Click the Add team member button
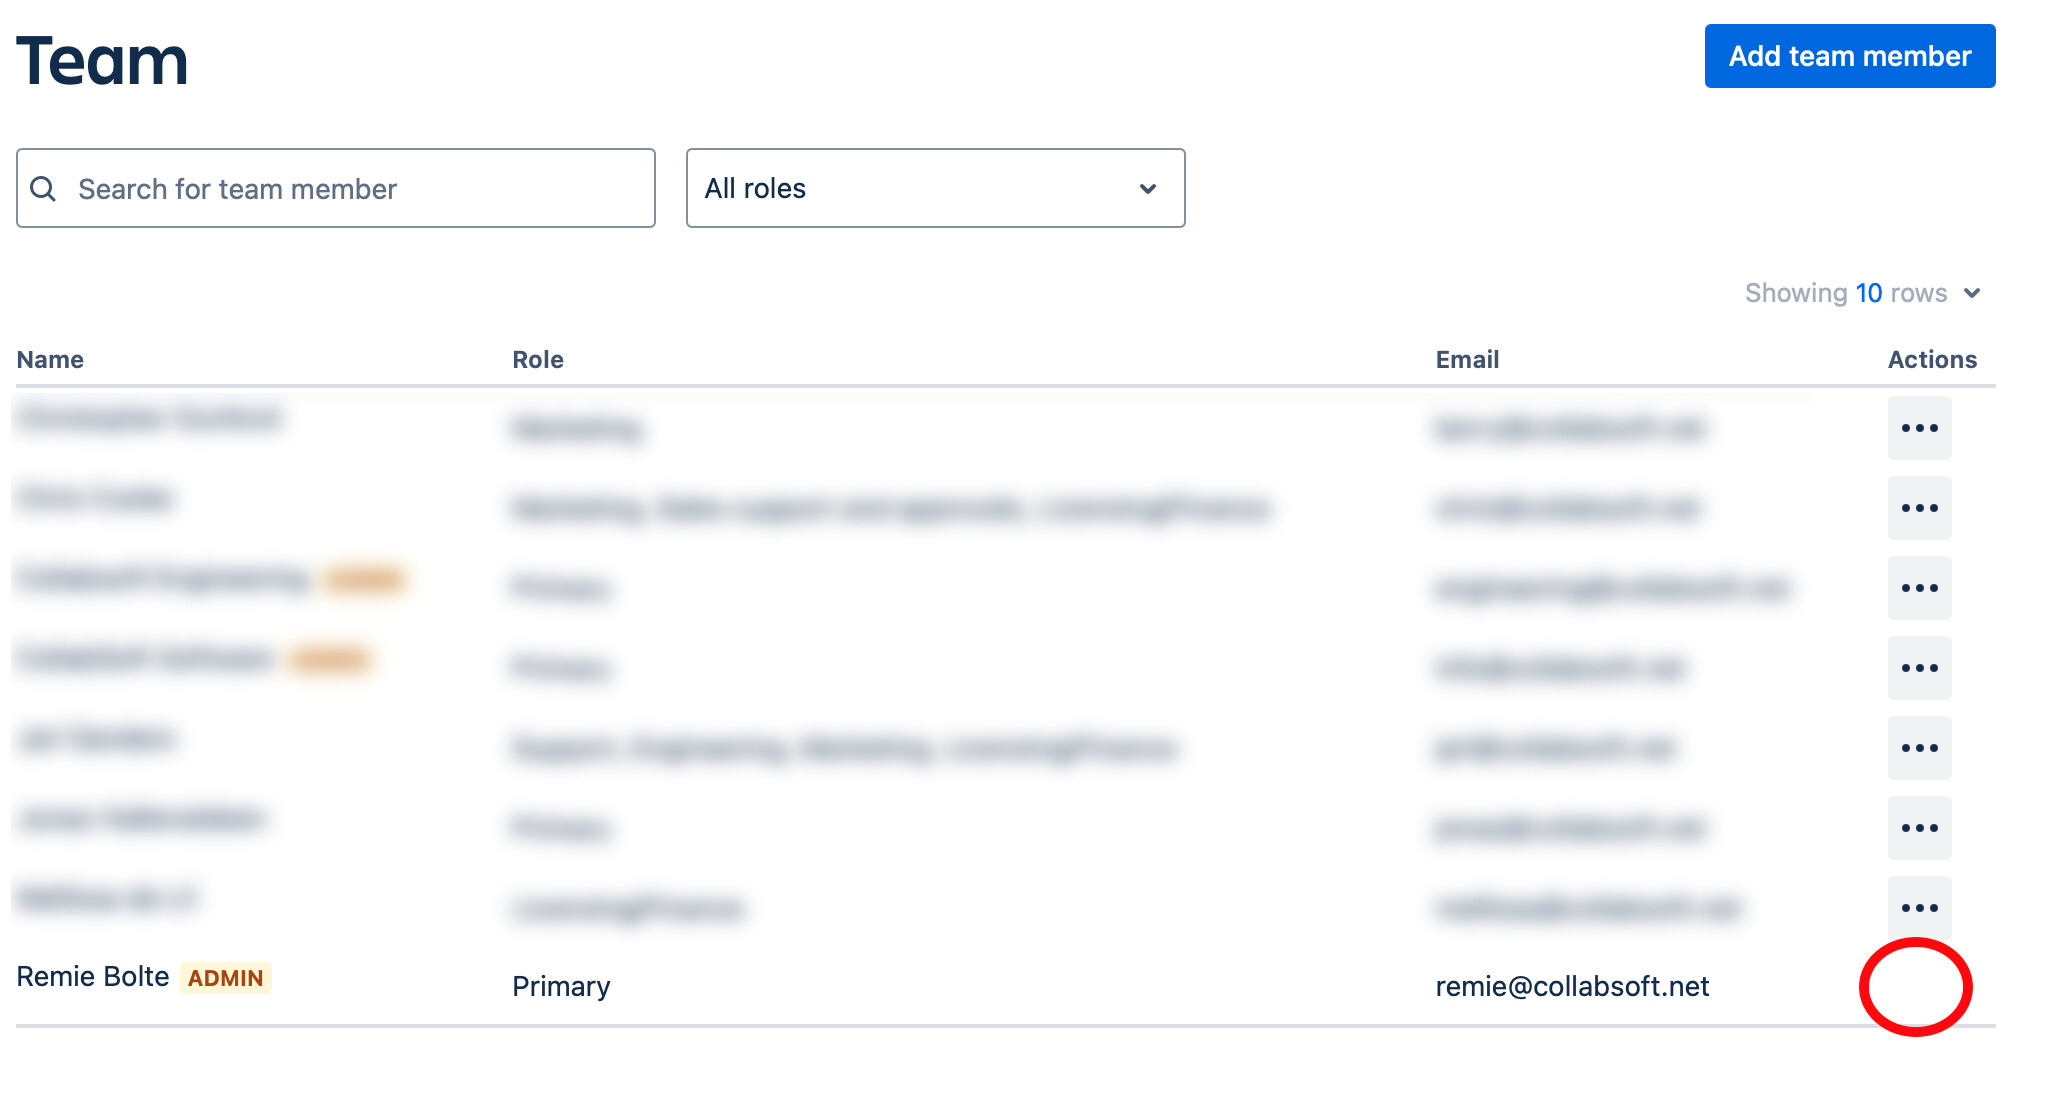Screen dimensions: 2056x1102 click(x=1849, y=56)
